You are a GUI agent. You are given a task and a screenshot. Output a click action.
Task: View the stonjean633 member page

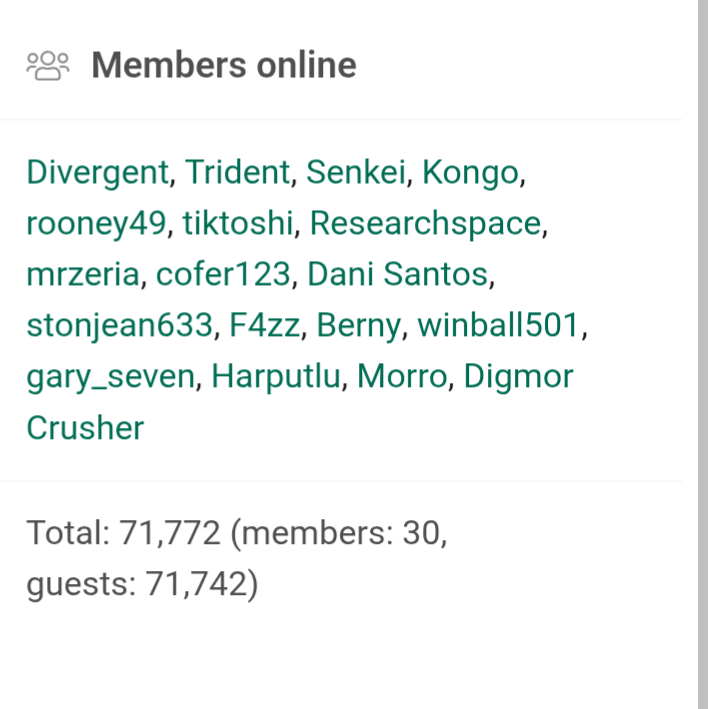tap(120, 325)
